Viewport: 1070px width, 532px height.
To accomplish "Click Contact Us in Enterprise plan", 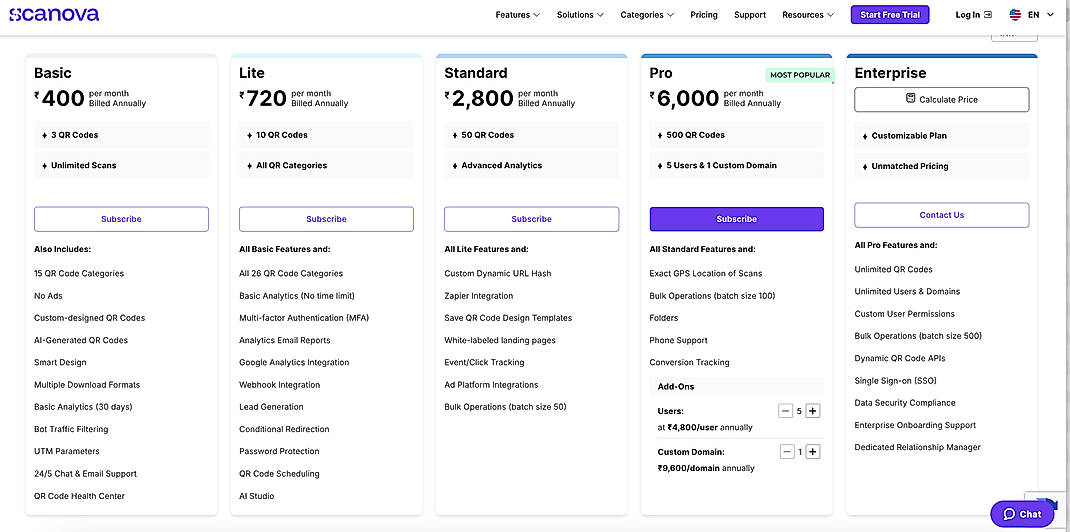I will 942,215.
